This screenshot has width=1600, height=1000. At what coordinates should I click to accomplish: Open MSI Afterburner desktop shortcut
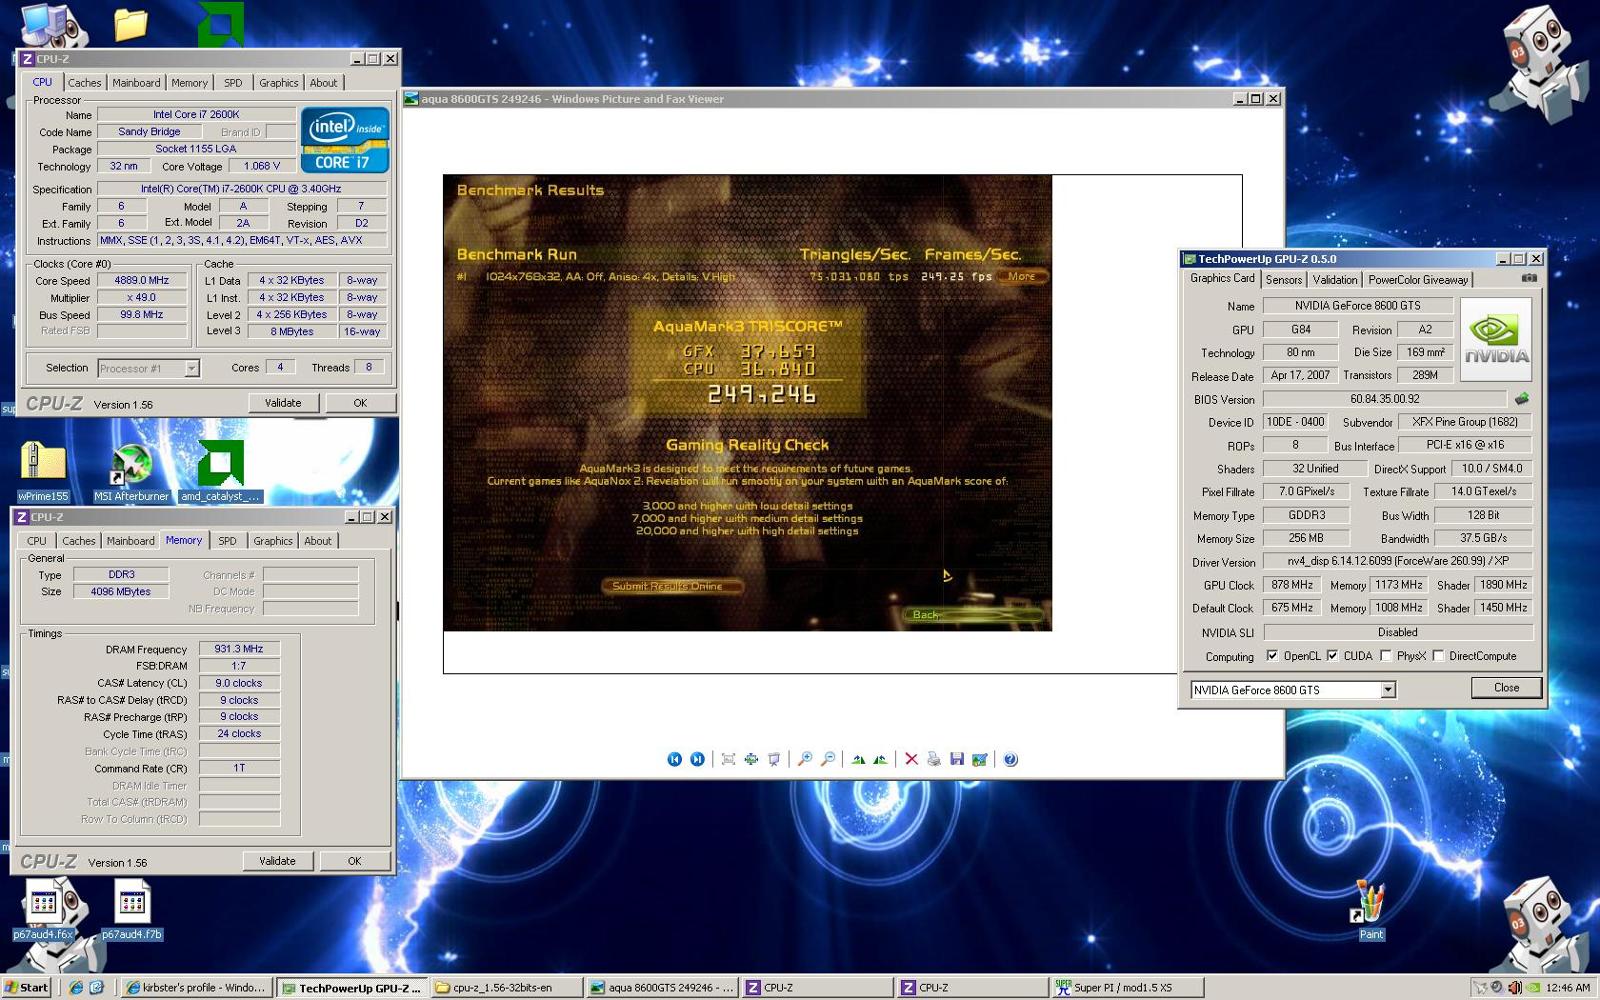tap(131, 471)
